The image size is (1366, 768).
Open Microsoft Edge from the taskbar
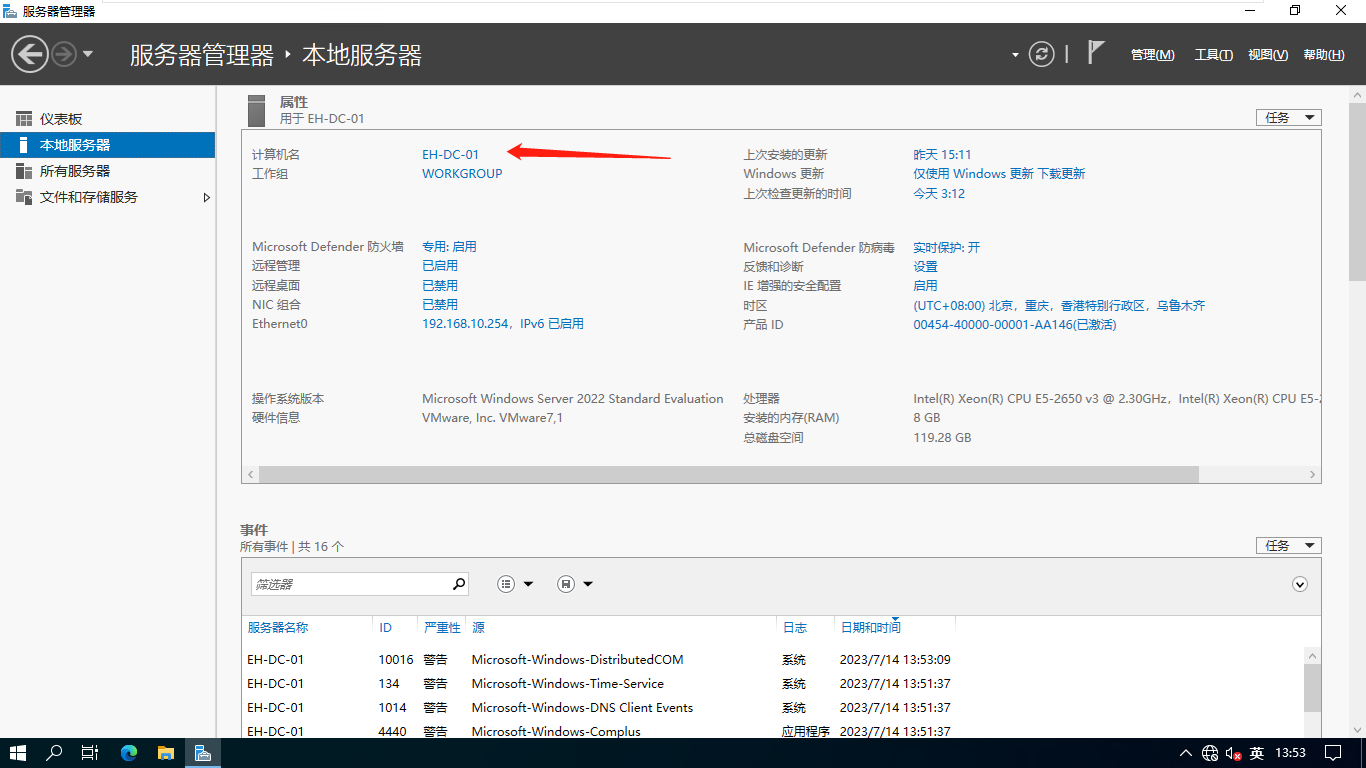coord(129,753)
